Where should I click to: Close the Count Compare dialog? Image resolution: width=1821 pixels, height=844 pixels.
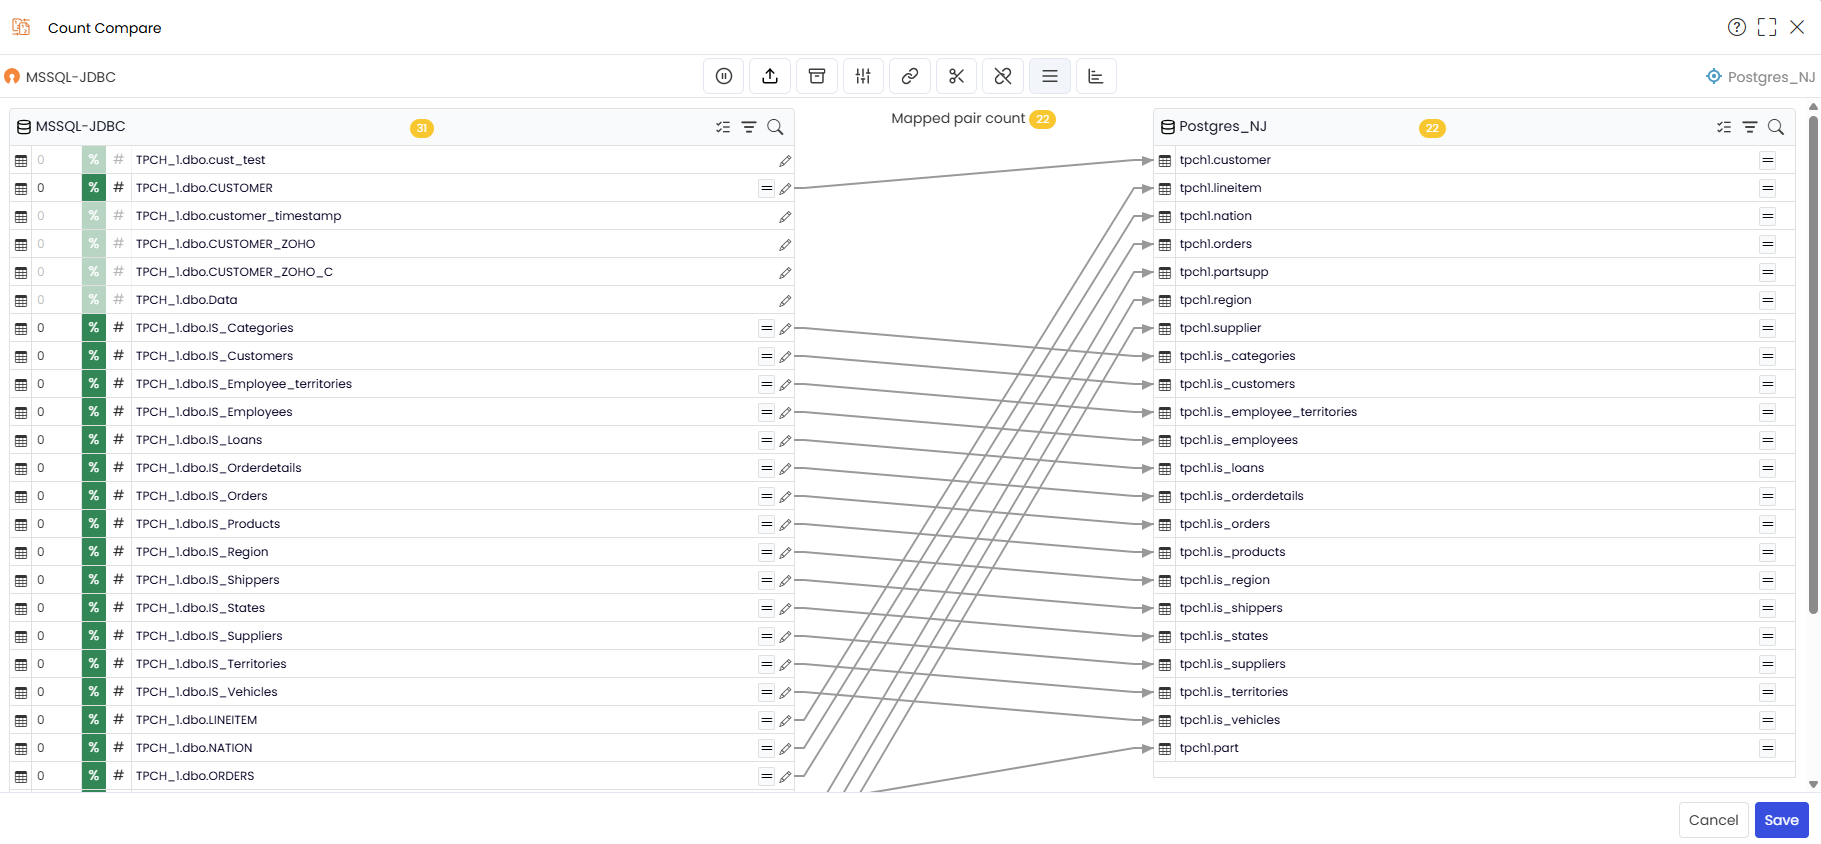tap(1797, 27)
